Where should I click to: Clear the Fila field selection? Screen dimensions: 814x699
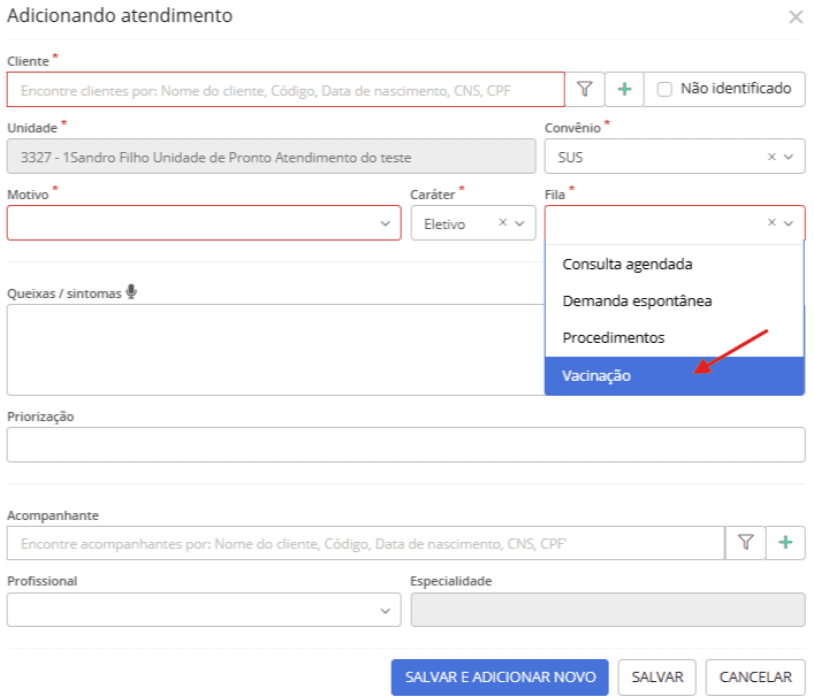(x=771, y=223)
